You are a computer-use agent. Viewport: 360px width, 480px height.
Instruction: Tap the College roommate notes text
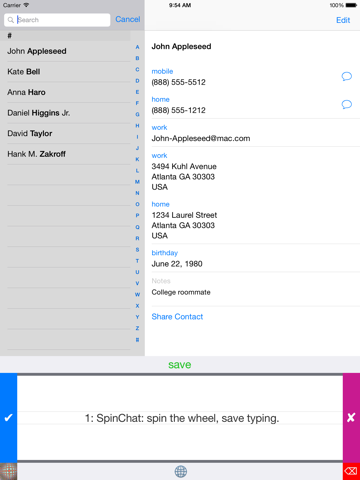click(181, 292)
